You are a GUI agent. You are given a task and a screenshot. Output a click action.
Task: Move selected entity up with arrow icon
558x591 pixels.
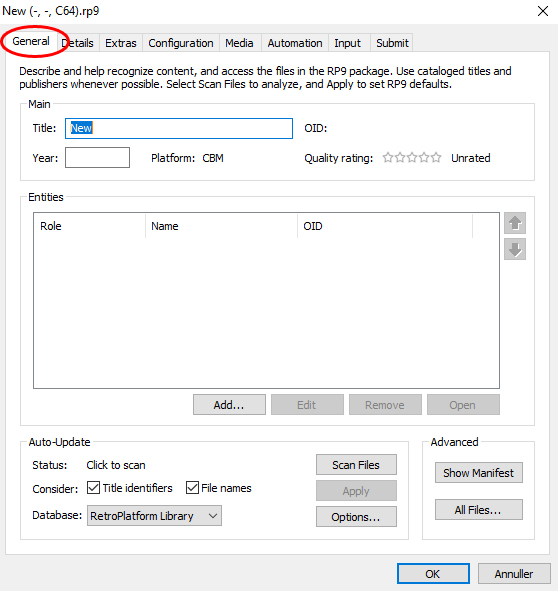[515, 223]
